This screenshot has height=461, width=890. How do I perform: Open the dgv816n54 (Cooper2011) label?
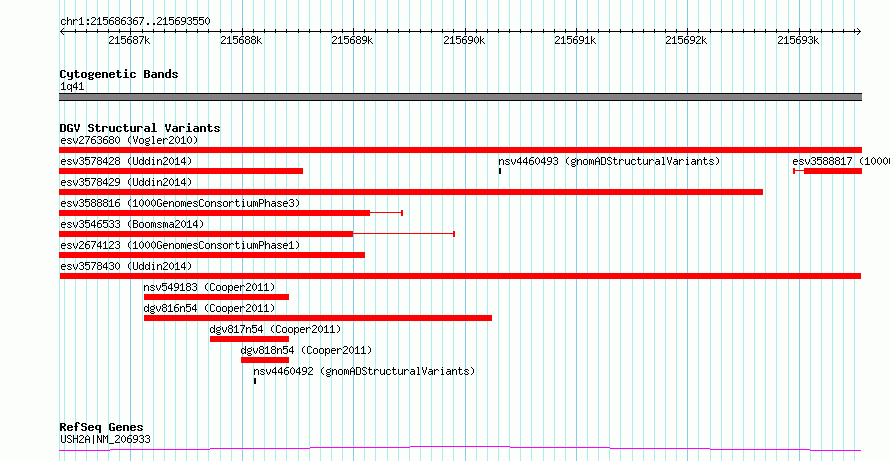(209, 308)
